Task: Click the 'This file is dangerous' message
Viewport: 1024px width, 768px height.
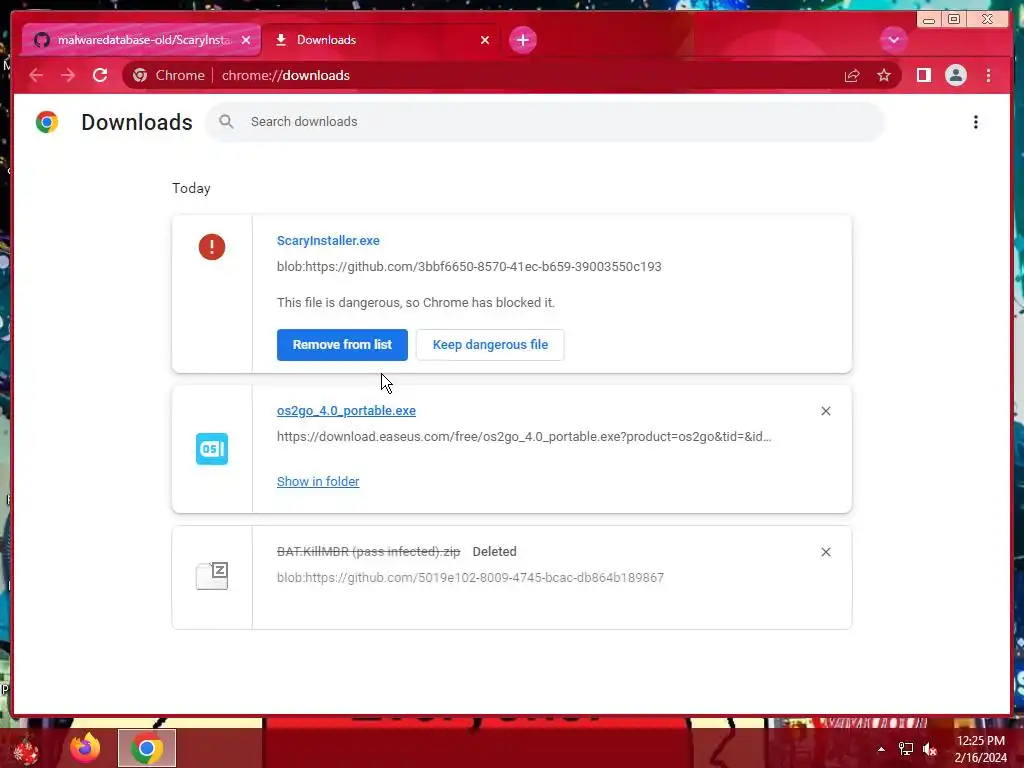Action: (415, 302)
